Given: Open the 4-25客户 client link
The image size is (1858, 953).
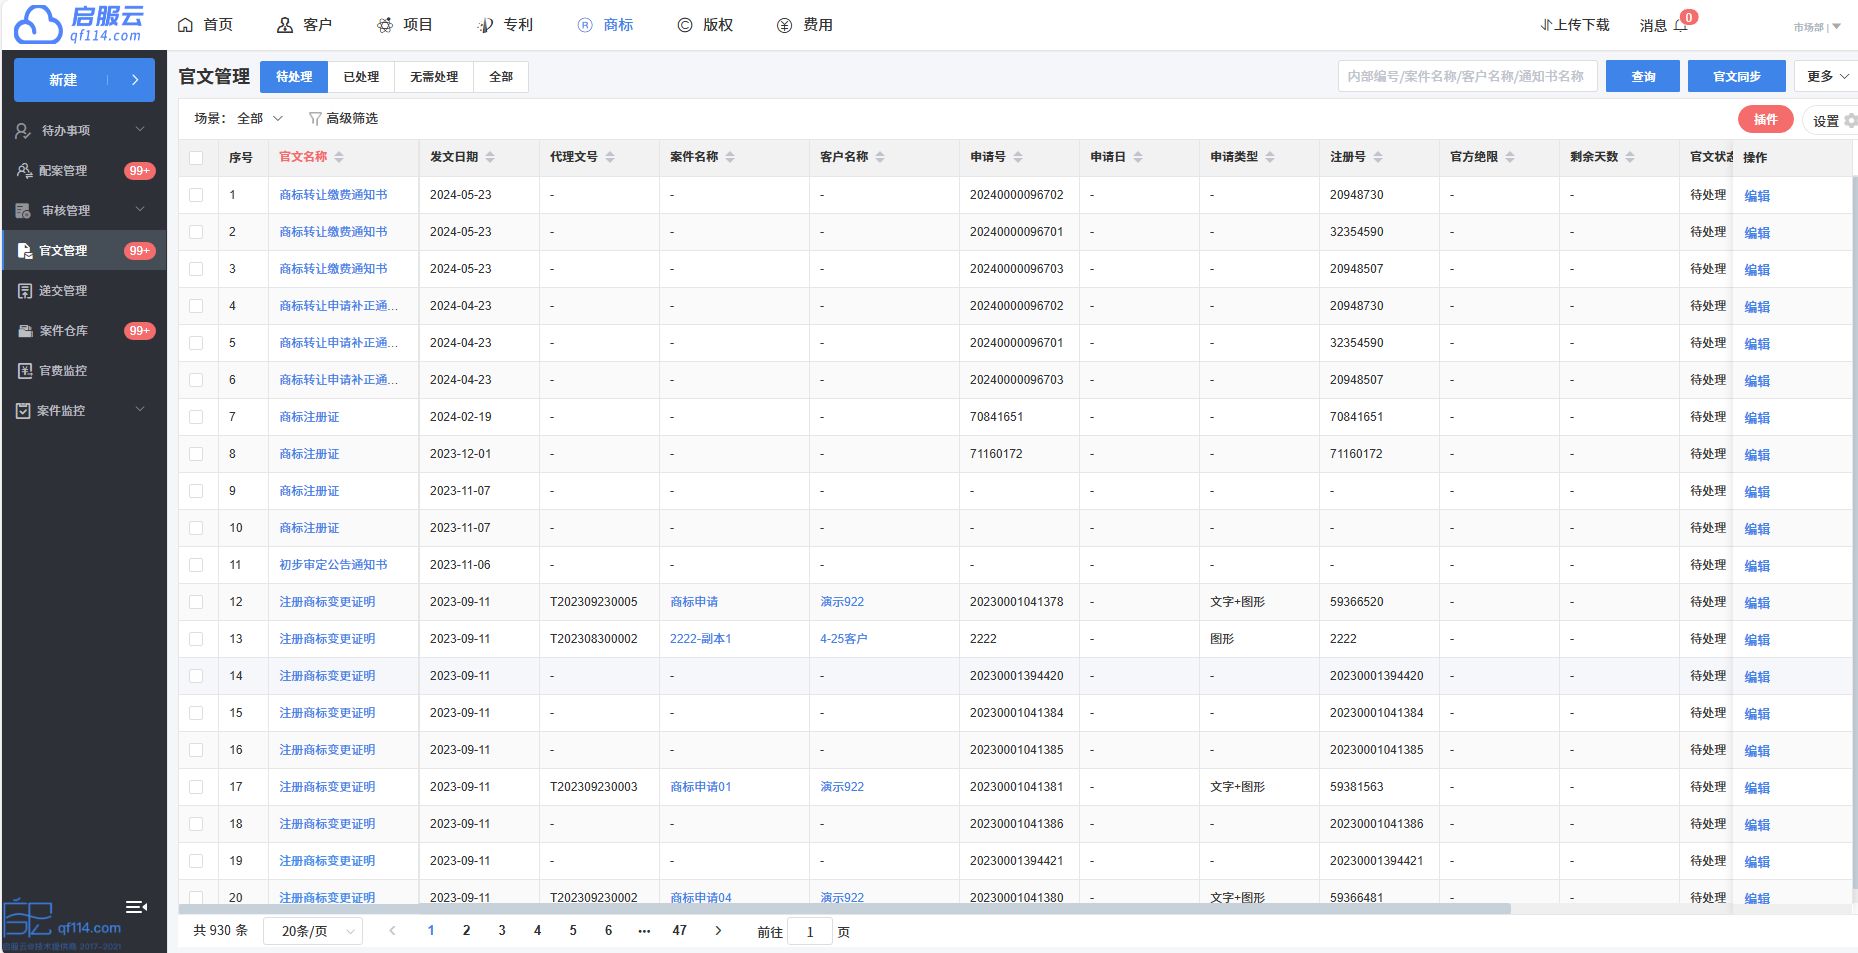Looking at the screenshot, I should [x=843, y=639].
